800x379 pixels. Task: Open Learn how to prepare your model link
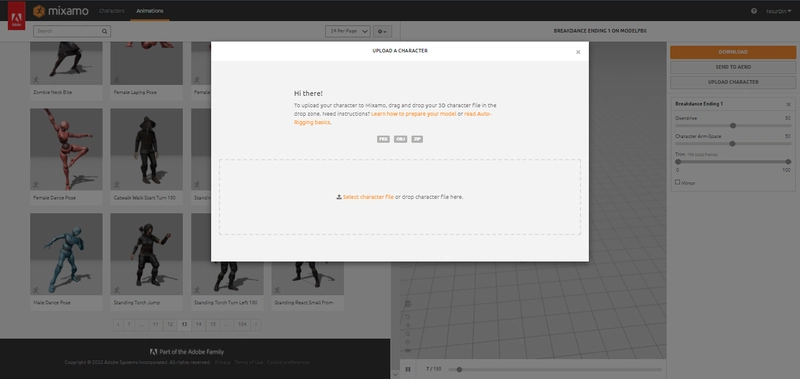pyautogui.click(x=413, y=114)
